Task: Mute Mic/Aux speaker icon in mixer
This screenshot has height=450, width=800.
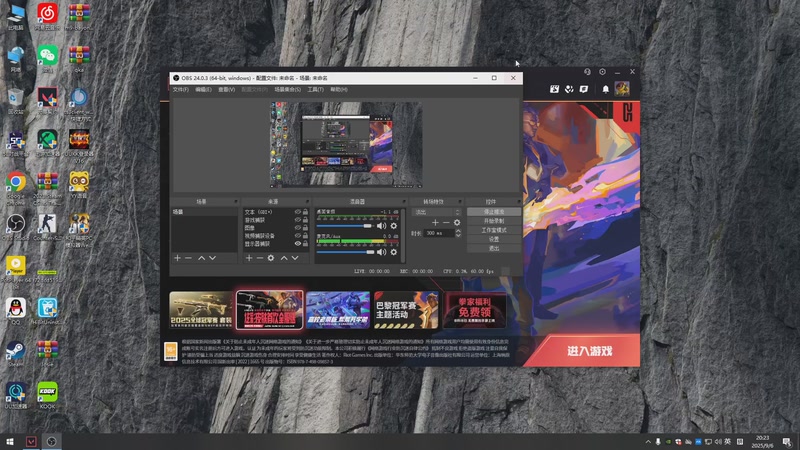Action: pos(381,252)
